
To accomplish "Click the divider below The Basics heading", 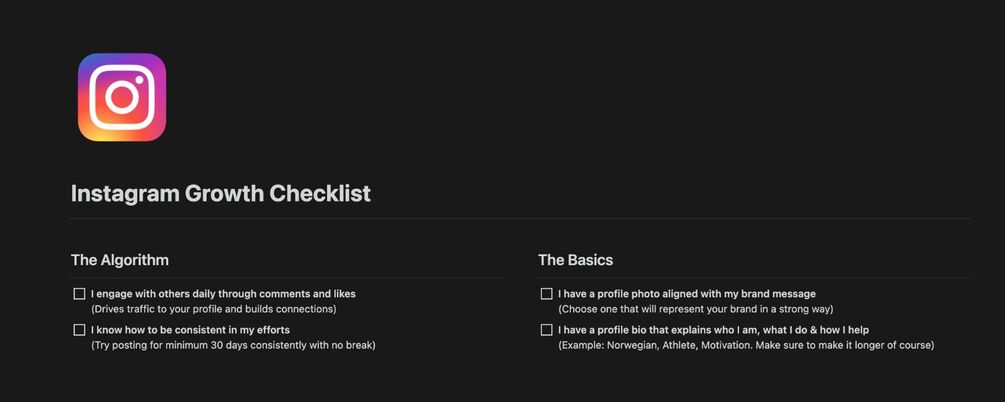I will (753, 277).
